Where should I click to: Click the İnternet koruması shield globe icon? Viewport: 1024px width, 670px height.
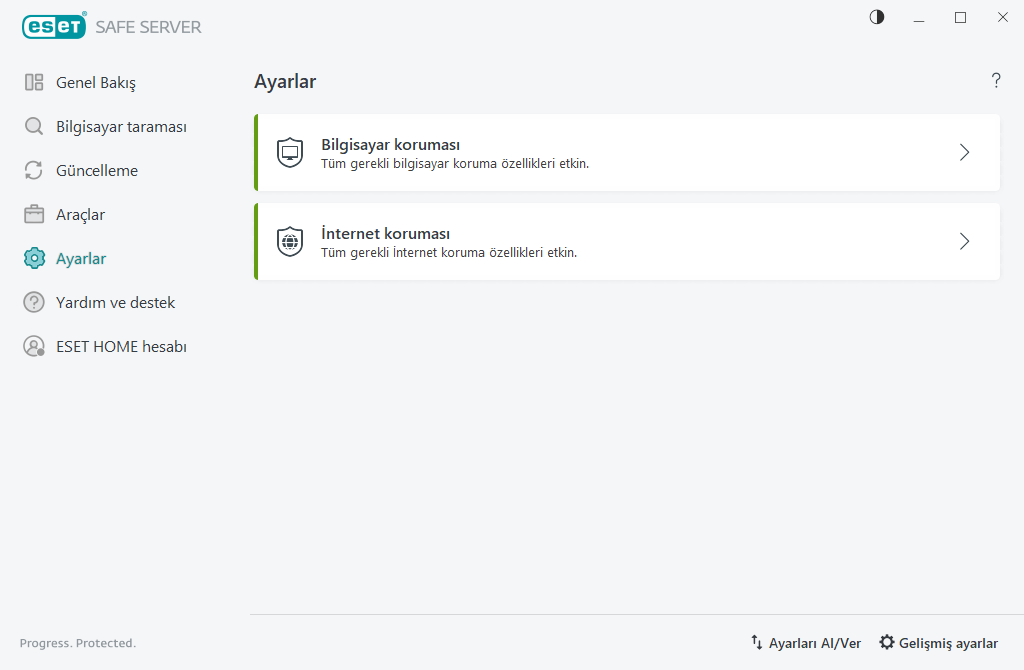pos(290,242)
